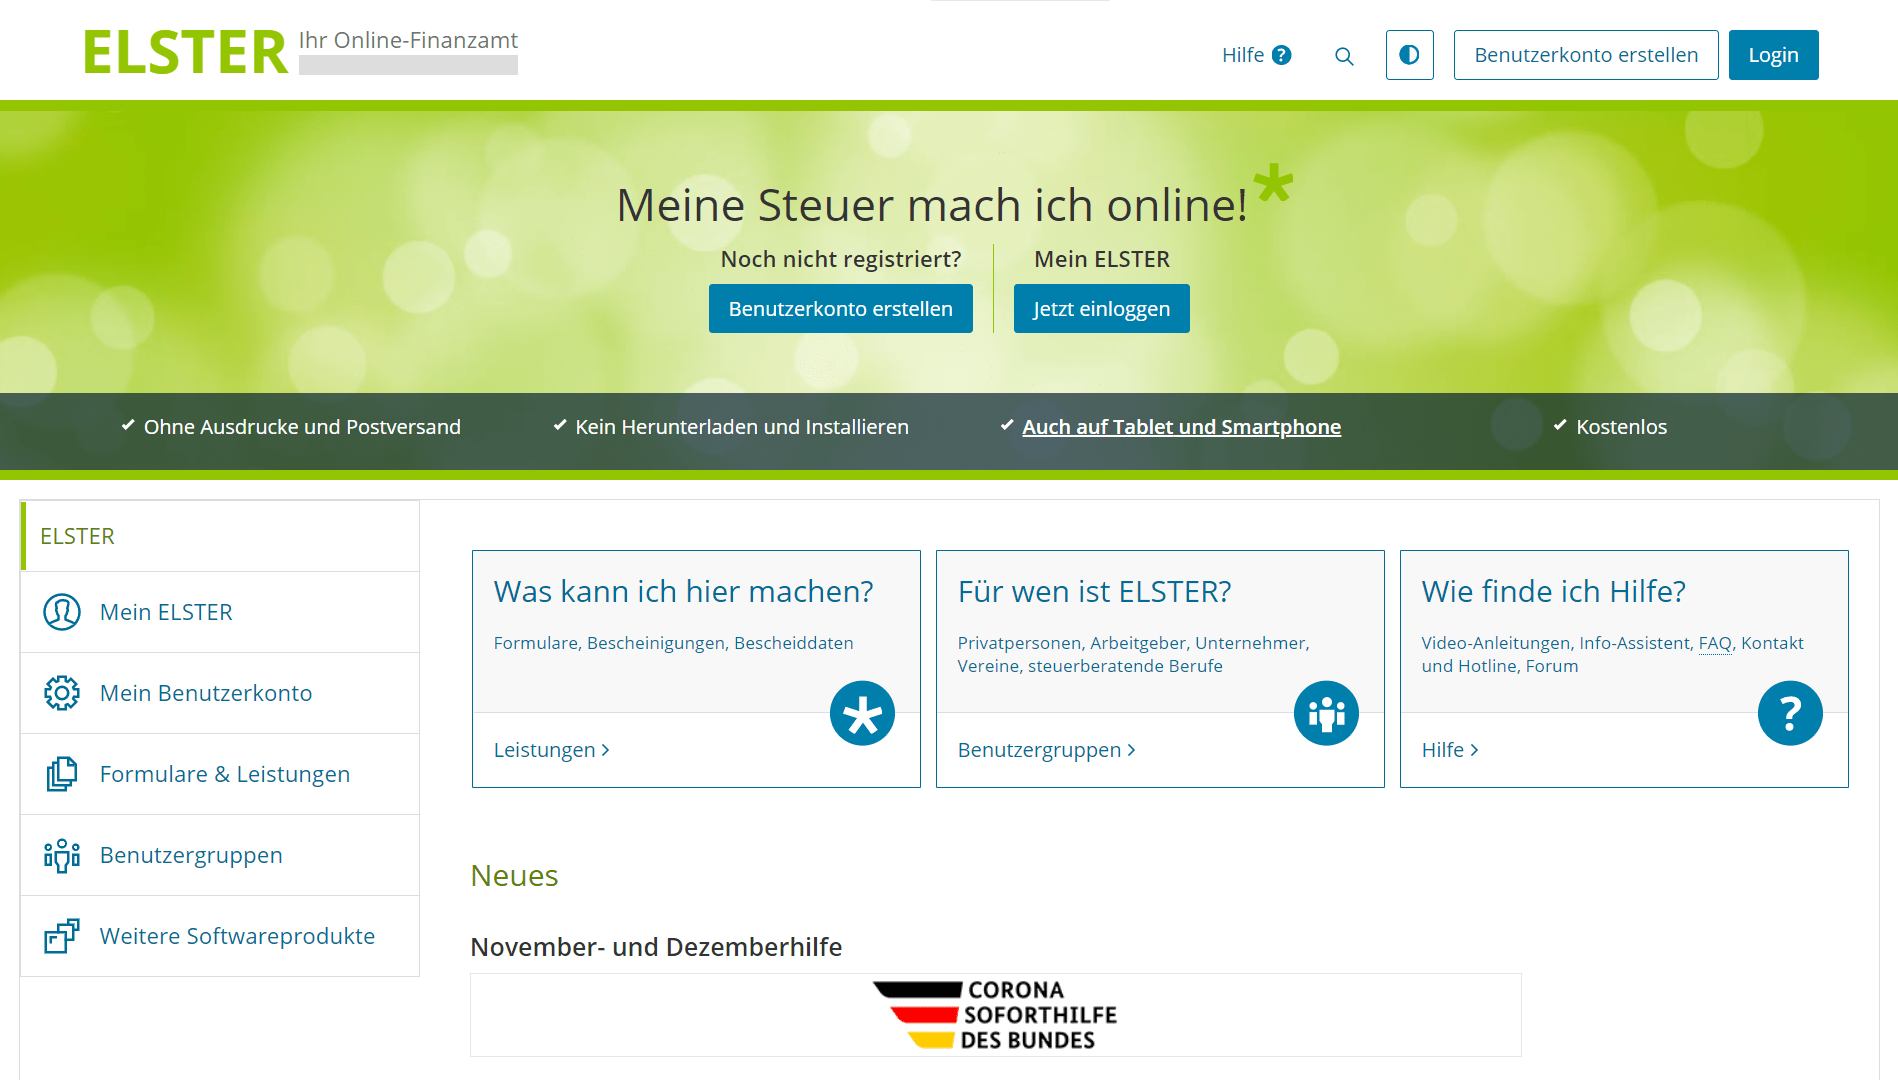Click the Neues section heading
Image resolution: width=1898 pixels, height=1080 pixels.
(514, 875)
